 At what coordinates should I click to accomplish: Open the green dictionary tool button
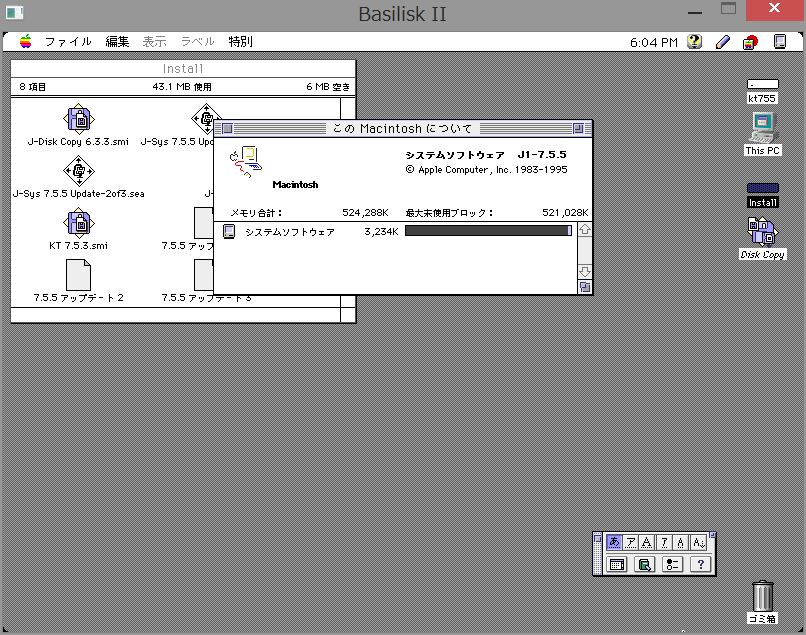[x=644, y=564]
